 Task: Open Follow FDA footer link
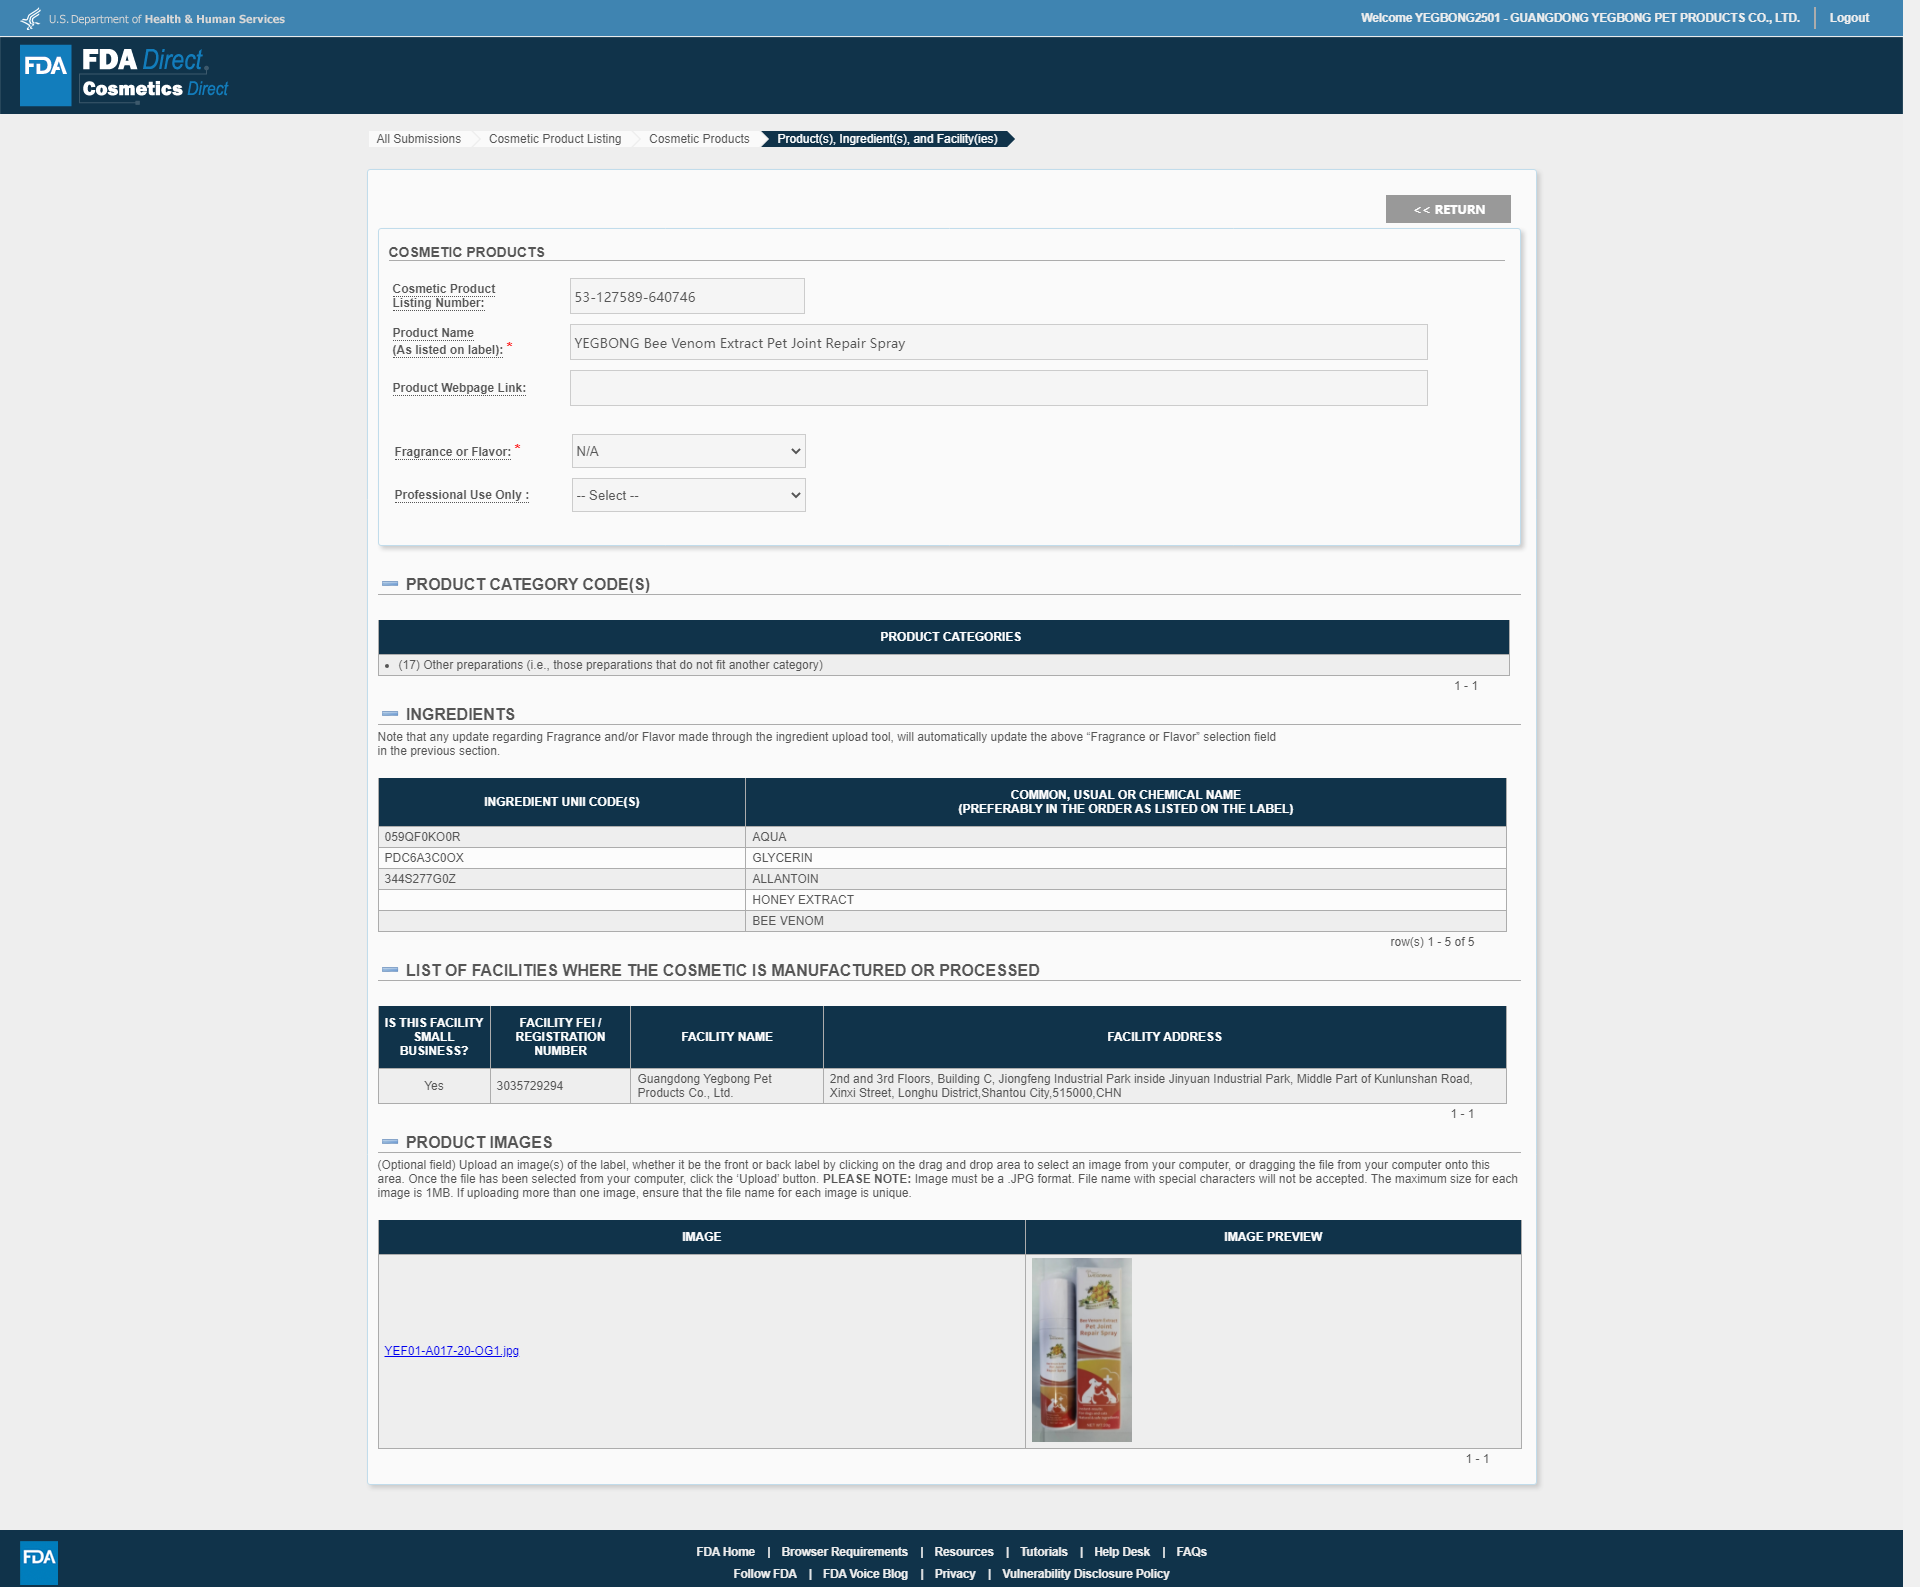[765, 1574]
